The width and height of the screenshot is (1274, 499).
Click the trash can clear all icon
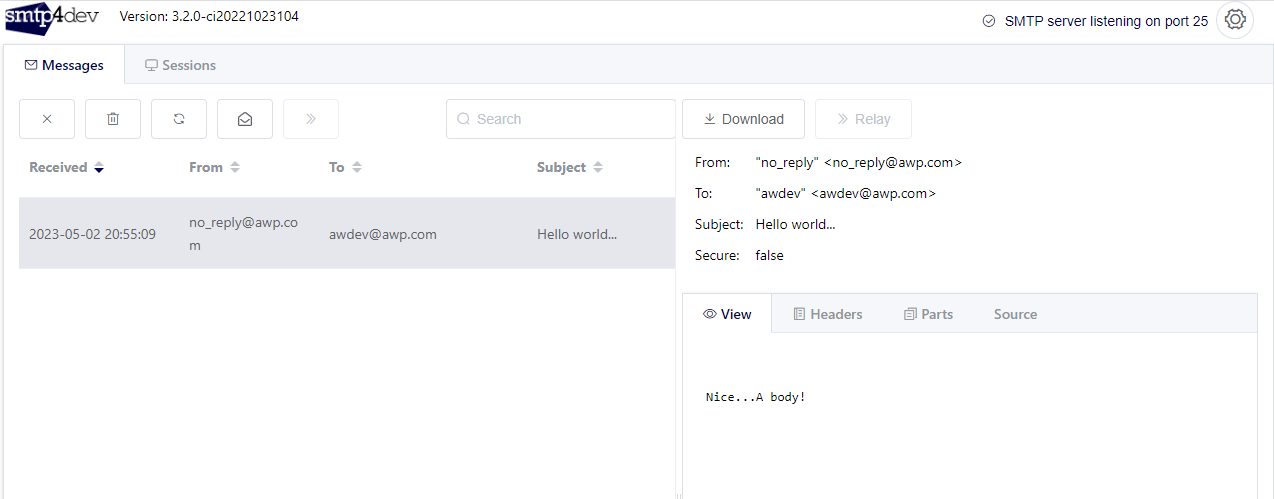[113, 119]
